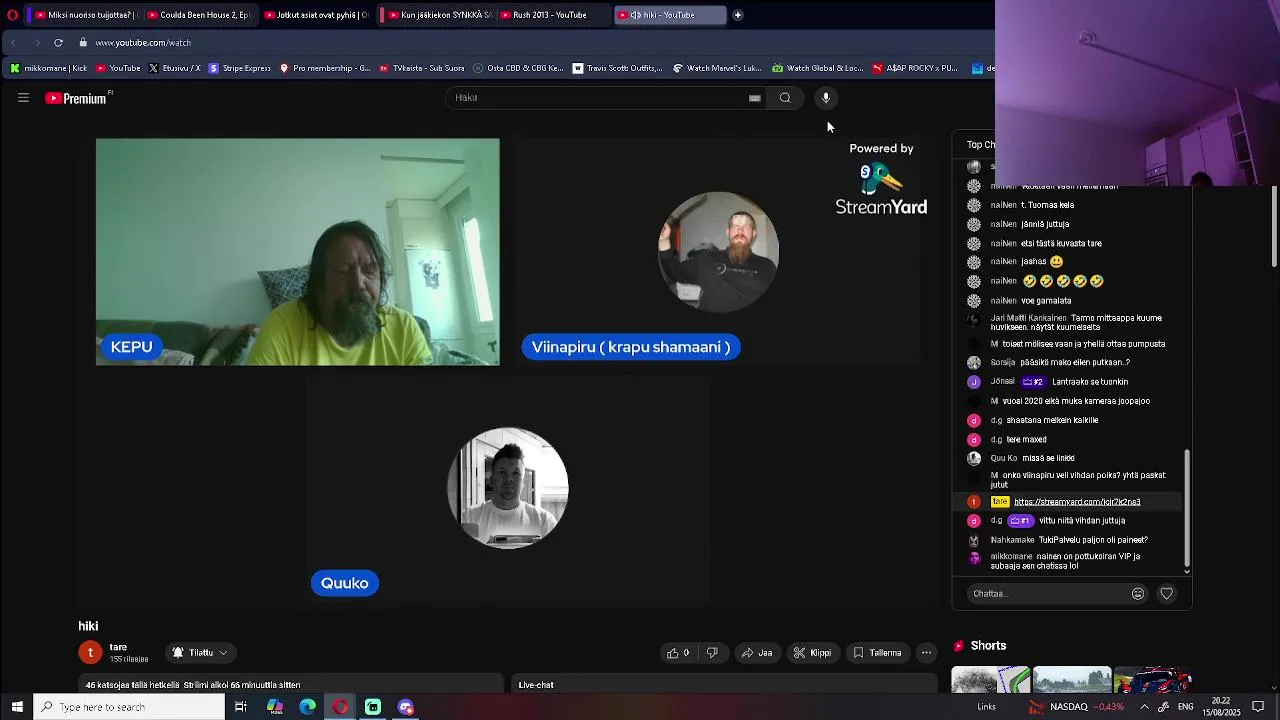The height and width of the screenshot is (720, 1280).
Task: Open the notification center icon
Action: tap(1258, 707)
